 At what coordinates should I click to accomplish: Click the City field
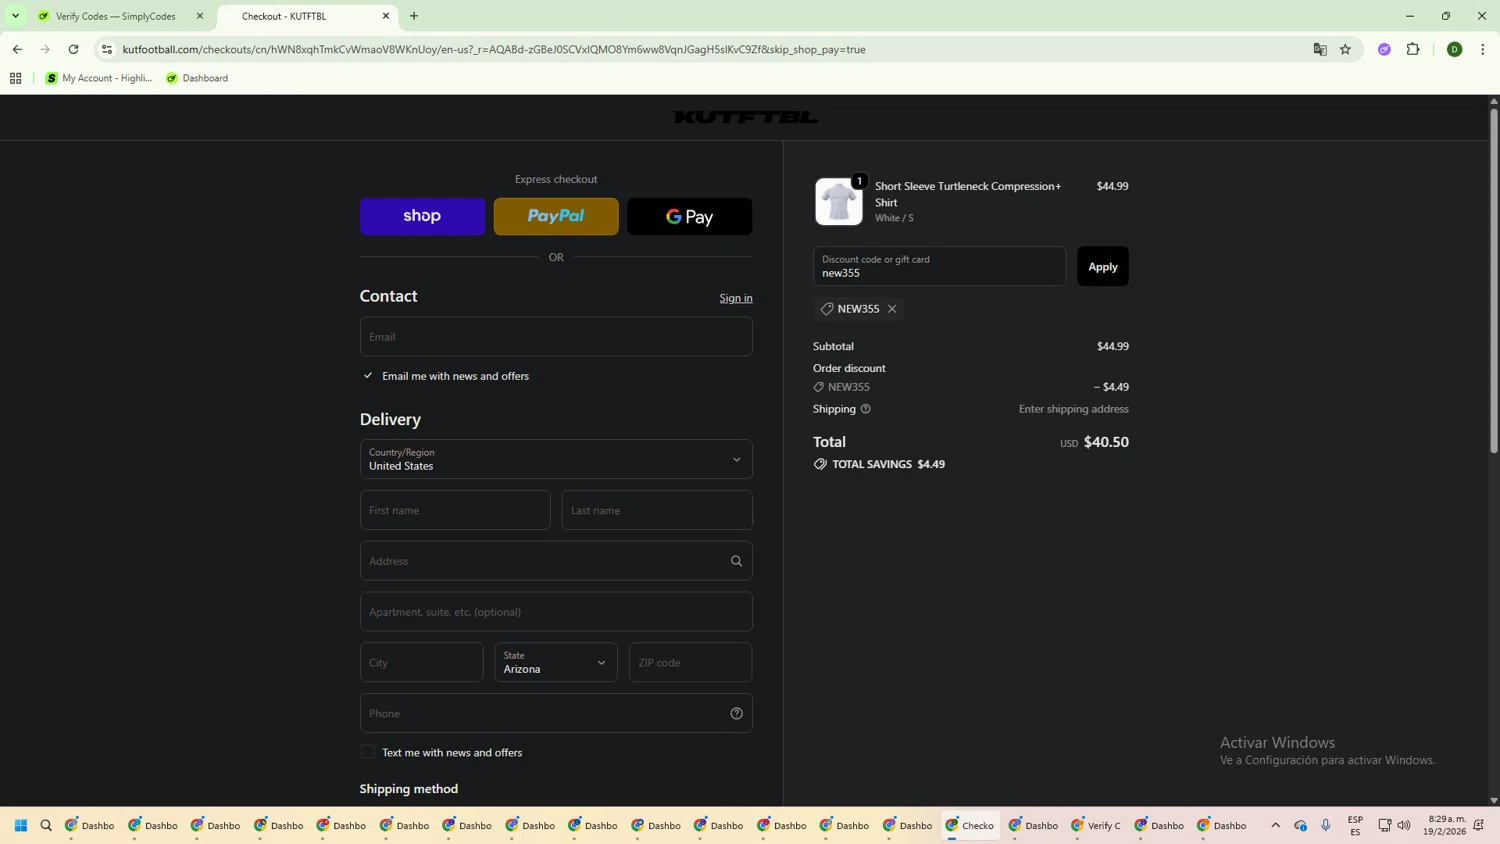pos(421,662)
